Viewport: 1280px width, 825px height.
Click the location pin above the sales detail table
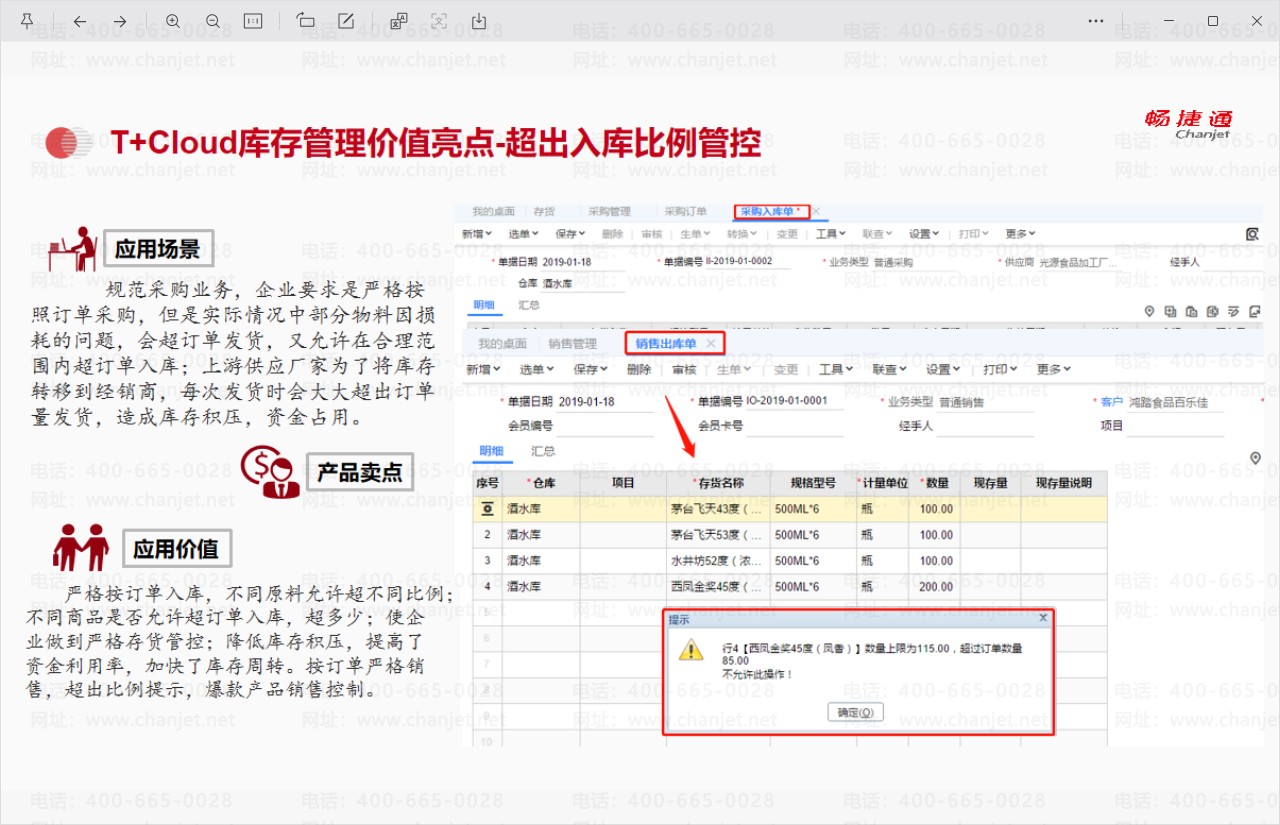(1256, 458)
